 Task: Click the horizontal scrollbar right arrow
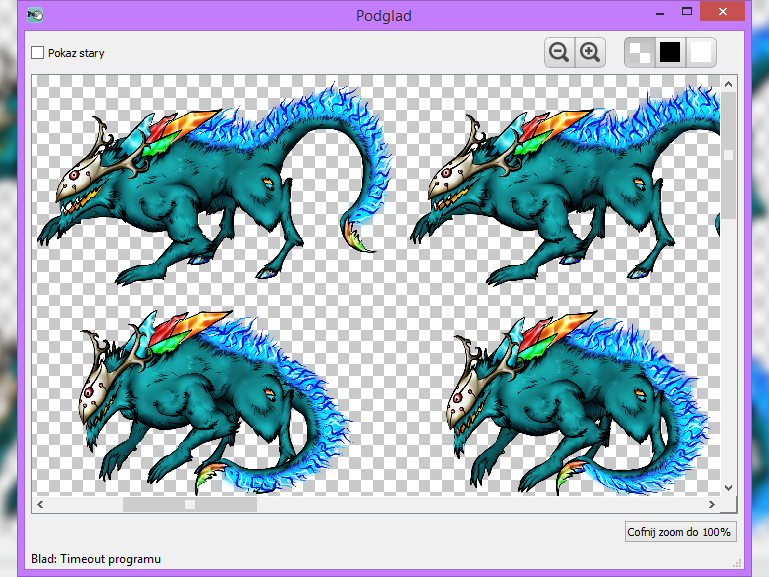click(x=712, y=504)
